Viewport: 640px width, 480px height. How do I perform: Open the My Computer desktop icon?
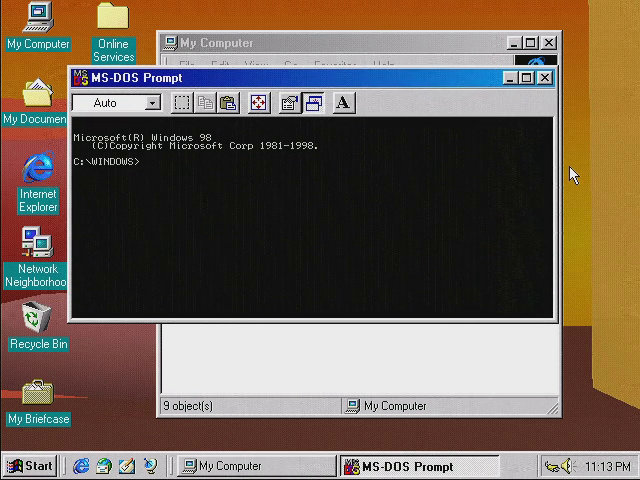(38, 26)
